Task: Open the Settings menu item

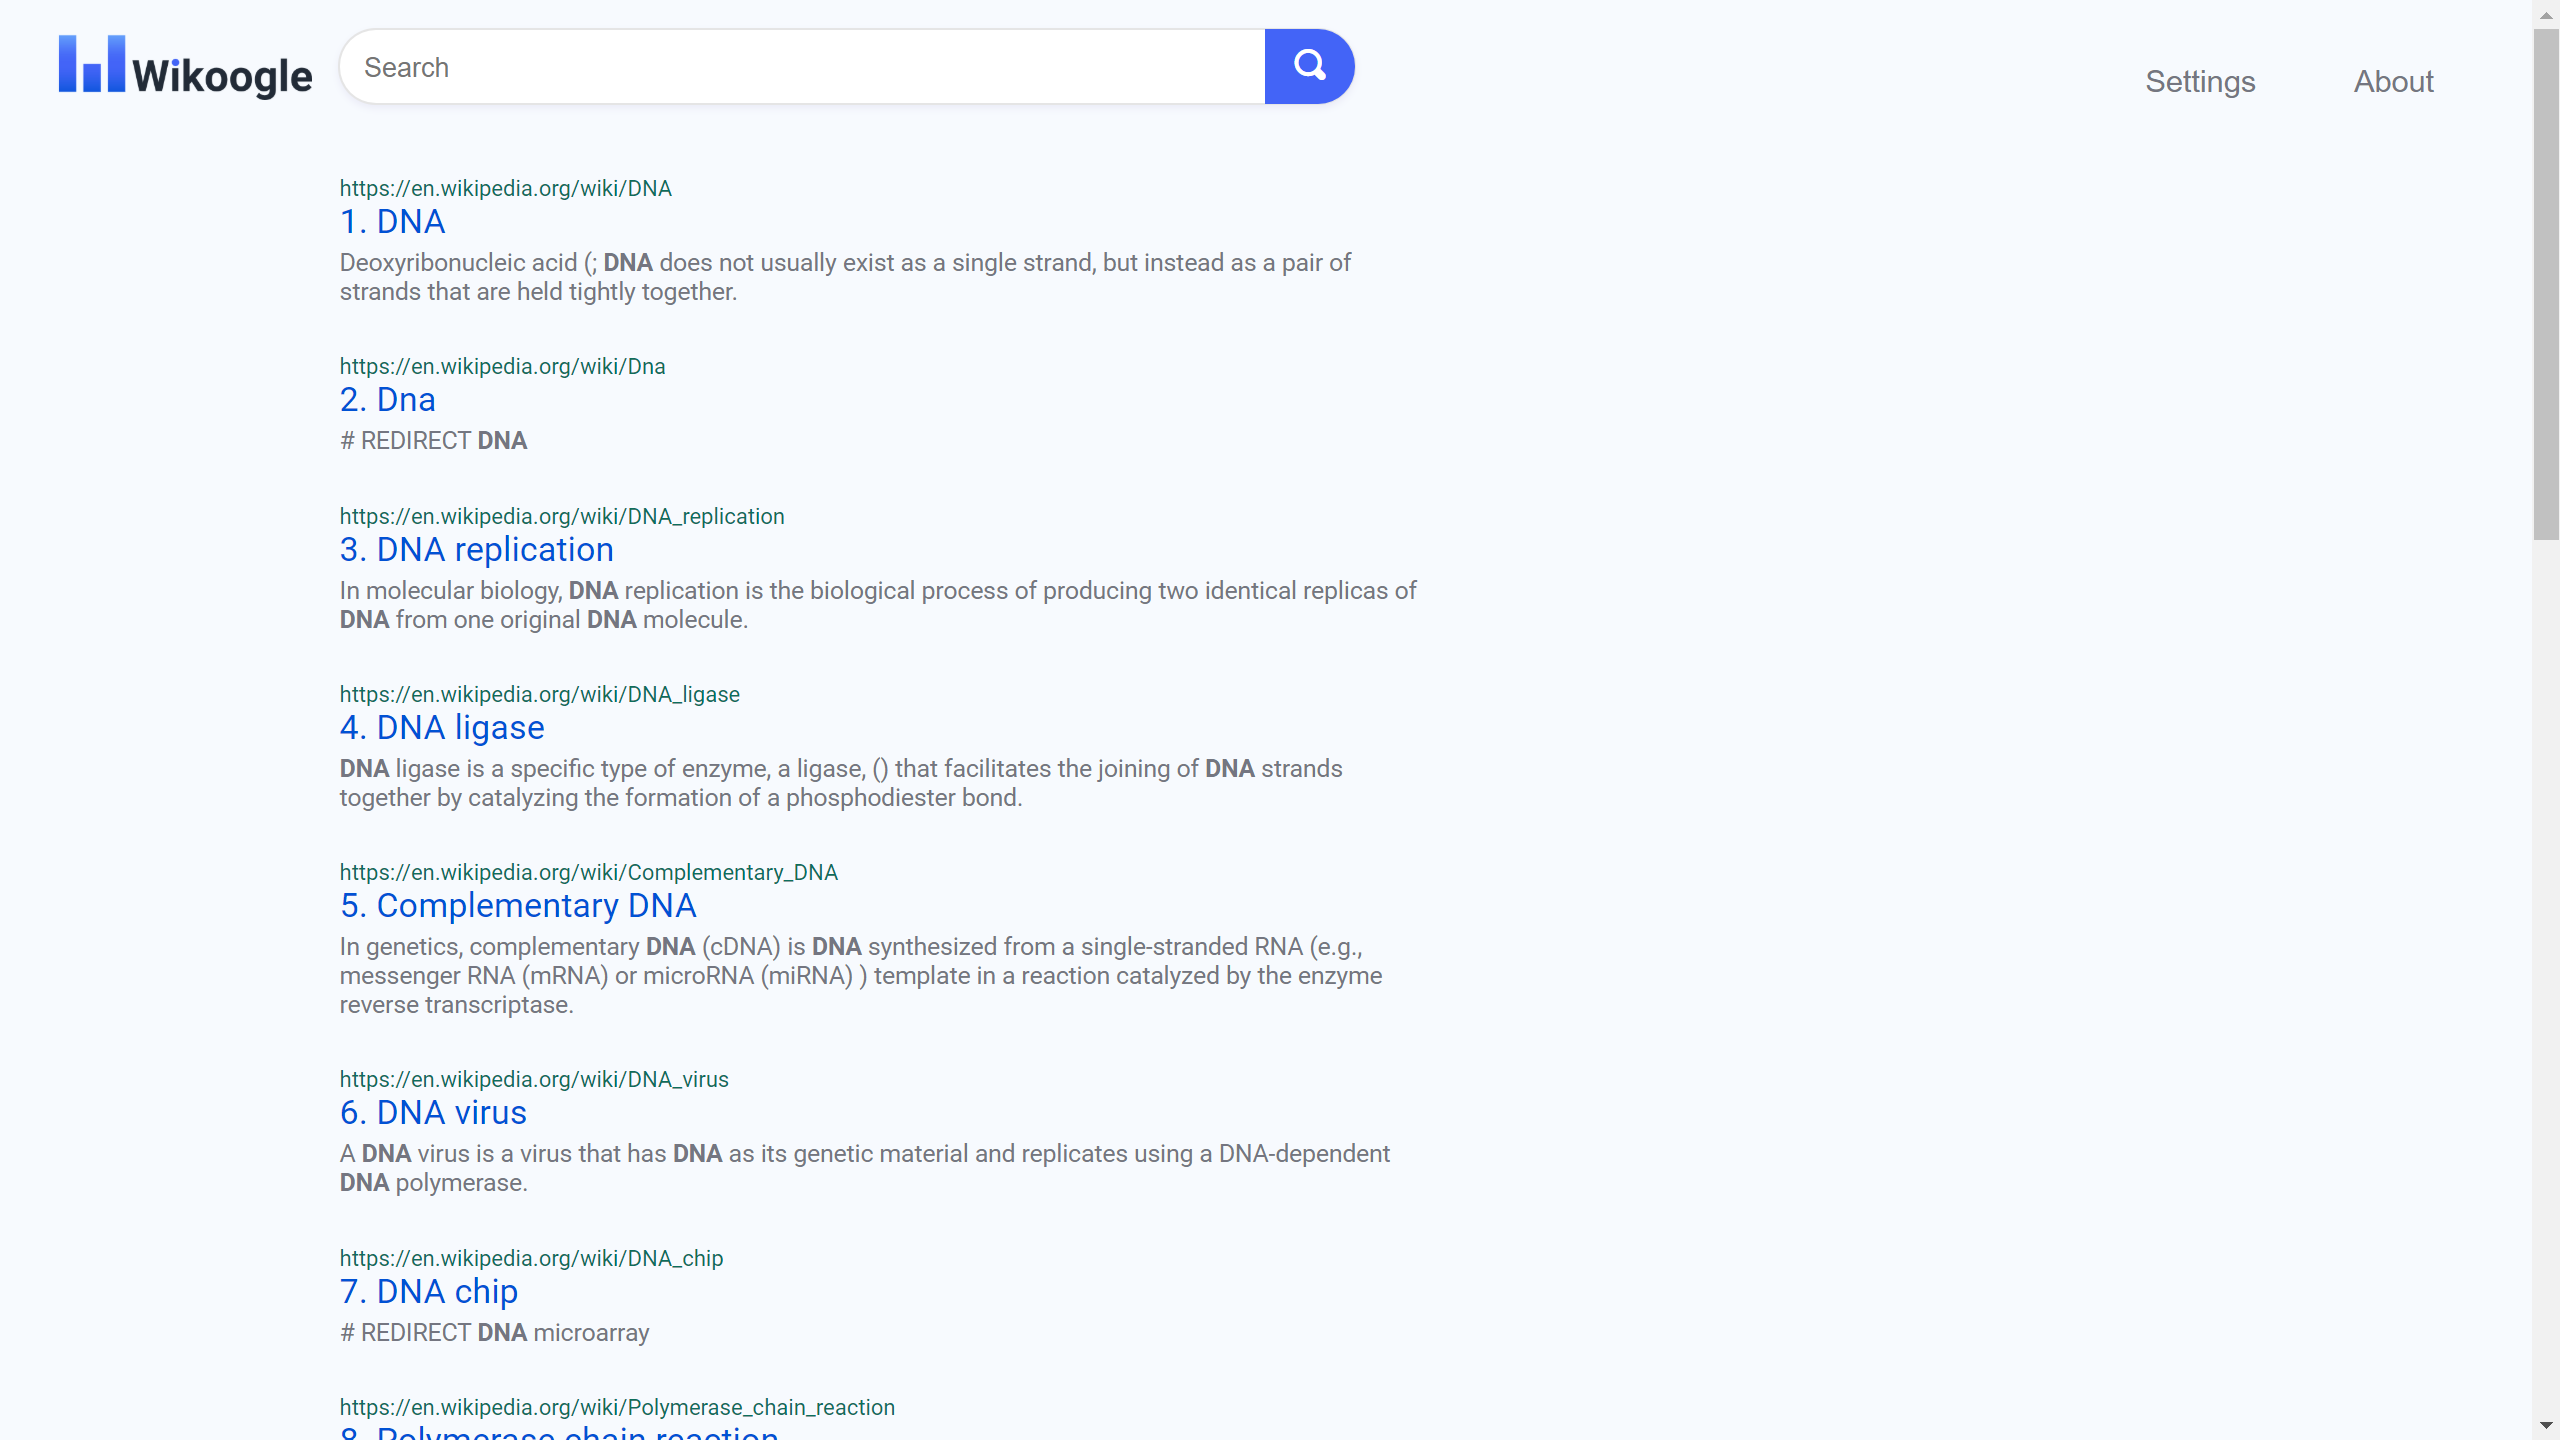Action: [2200, 81]
